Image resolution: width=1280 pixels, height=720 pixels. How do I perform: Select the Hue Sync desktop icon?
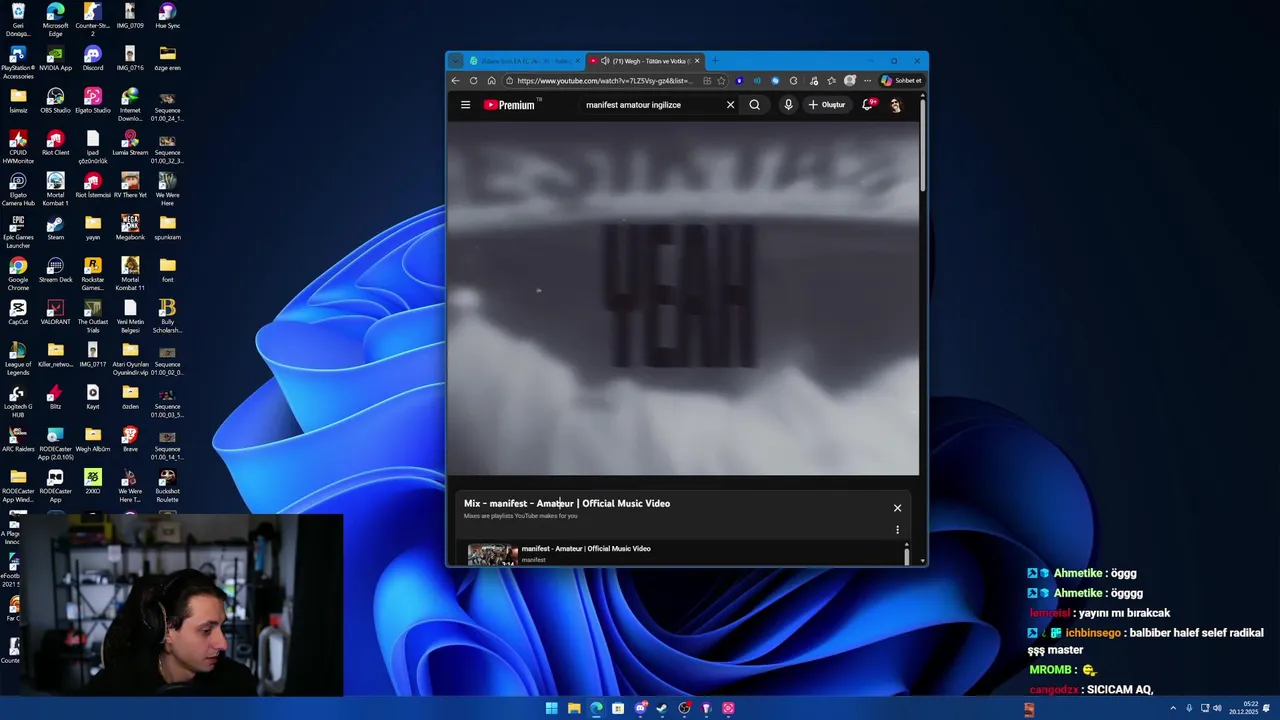(167, 17)
